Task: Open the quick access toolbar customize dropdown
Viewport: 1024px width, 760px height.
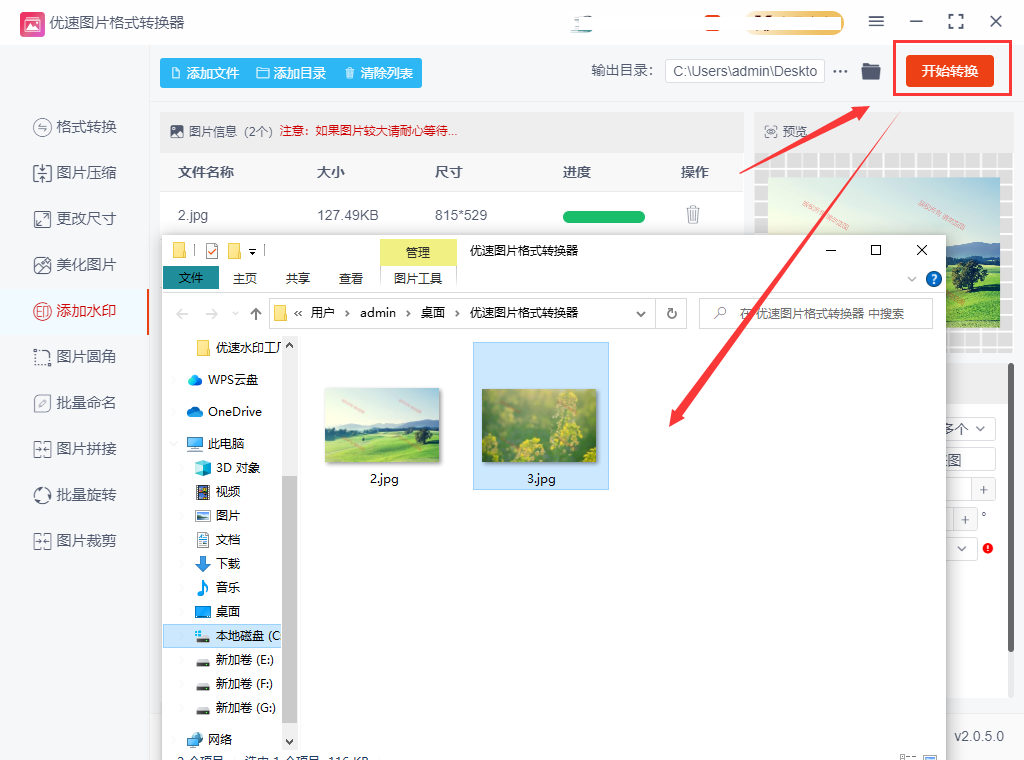Action: coord(253,251)
